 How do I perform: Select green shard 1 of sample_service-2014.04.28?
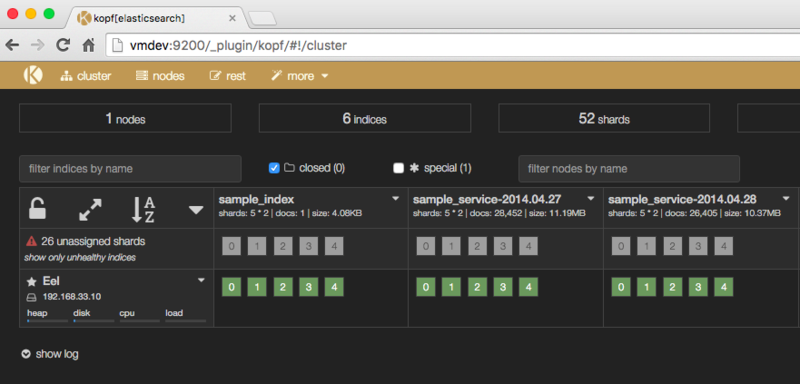tap(647, 287)
